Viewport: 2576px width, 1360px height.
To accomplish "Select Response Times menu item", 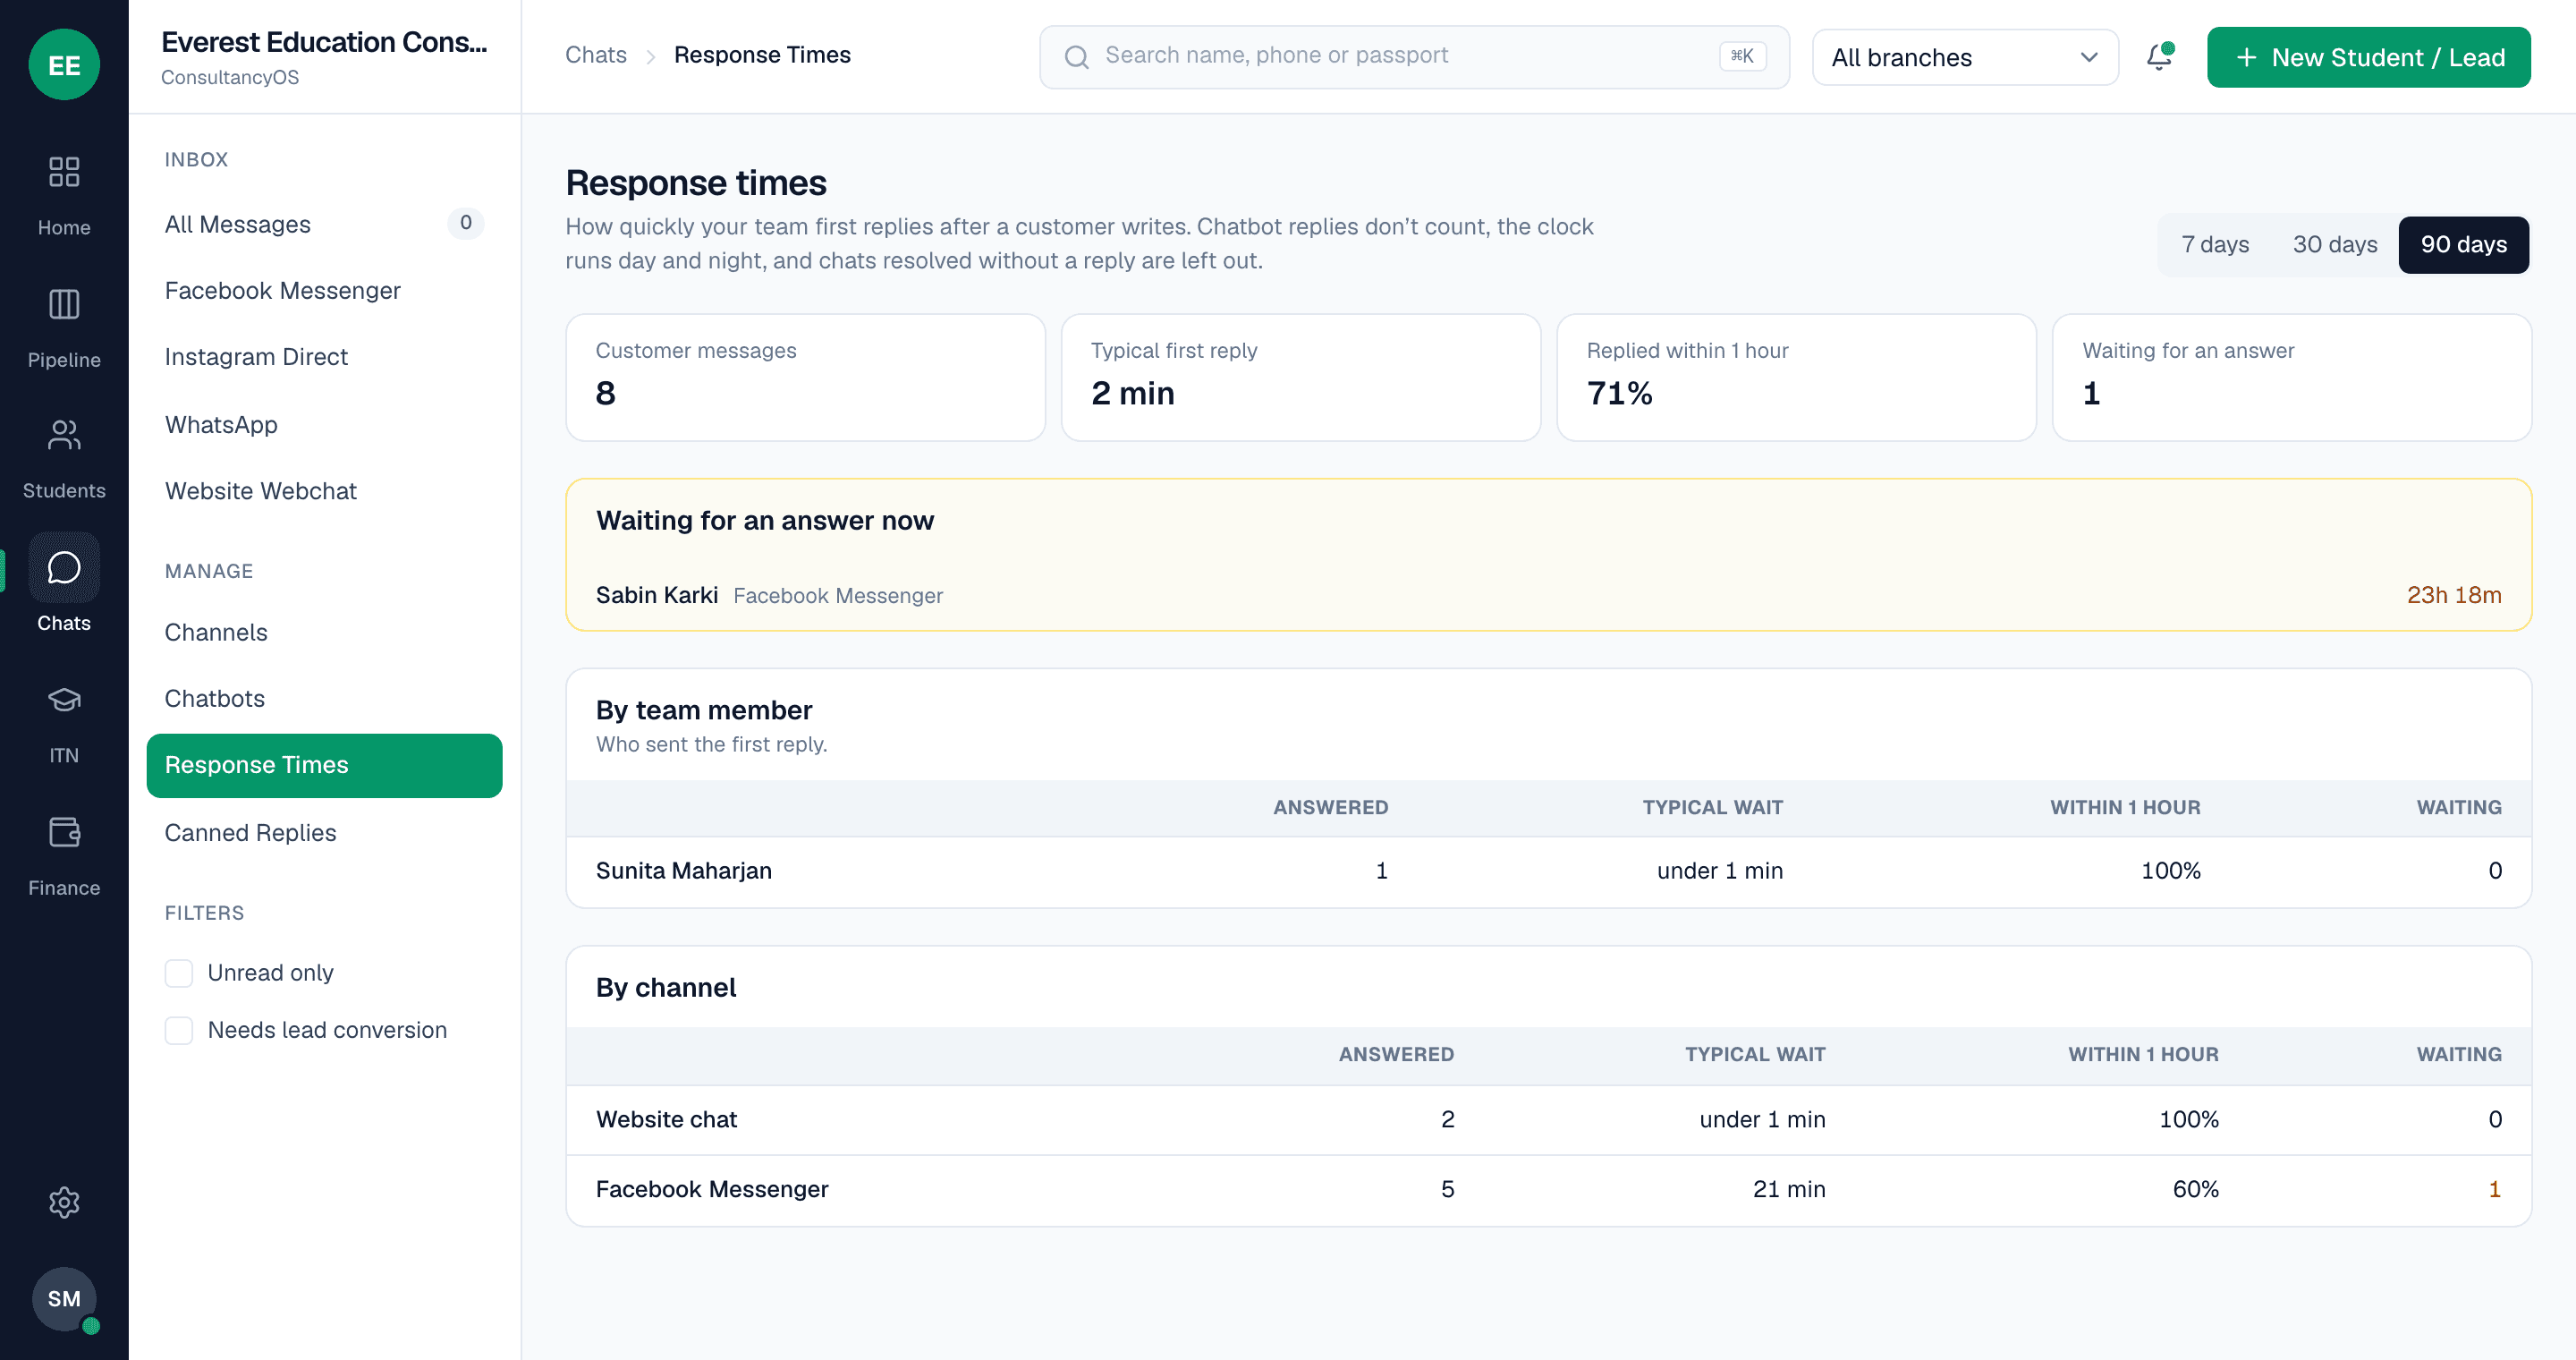I will [324, 765].
